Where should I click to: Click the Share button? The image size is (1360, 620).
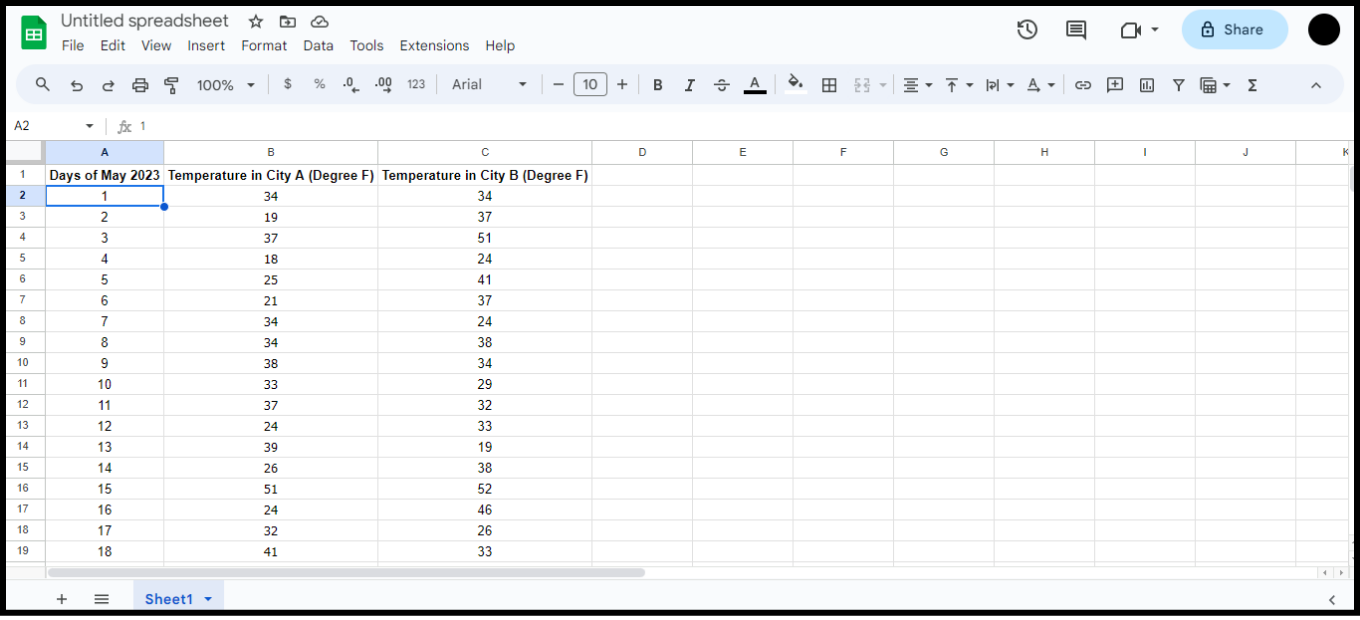click(1234, 30)
